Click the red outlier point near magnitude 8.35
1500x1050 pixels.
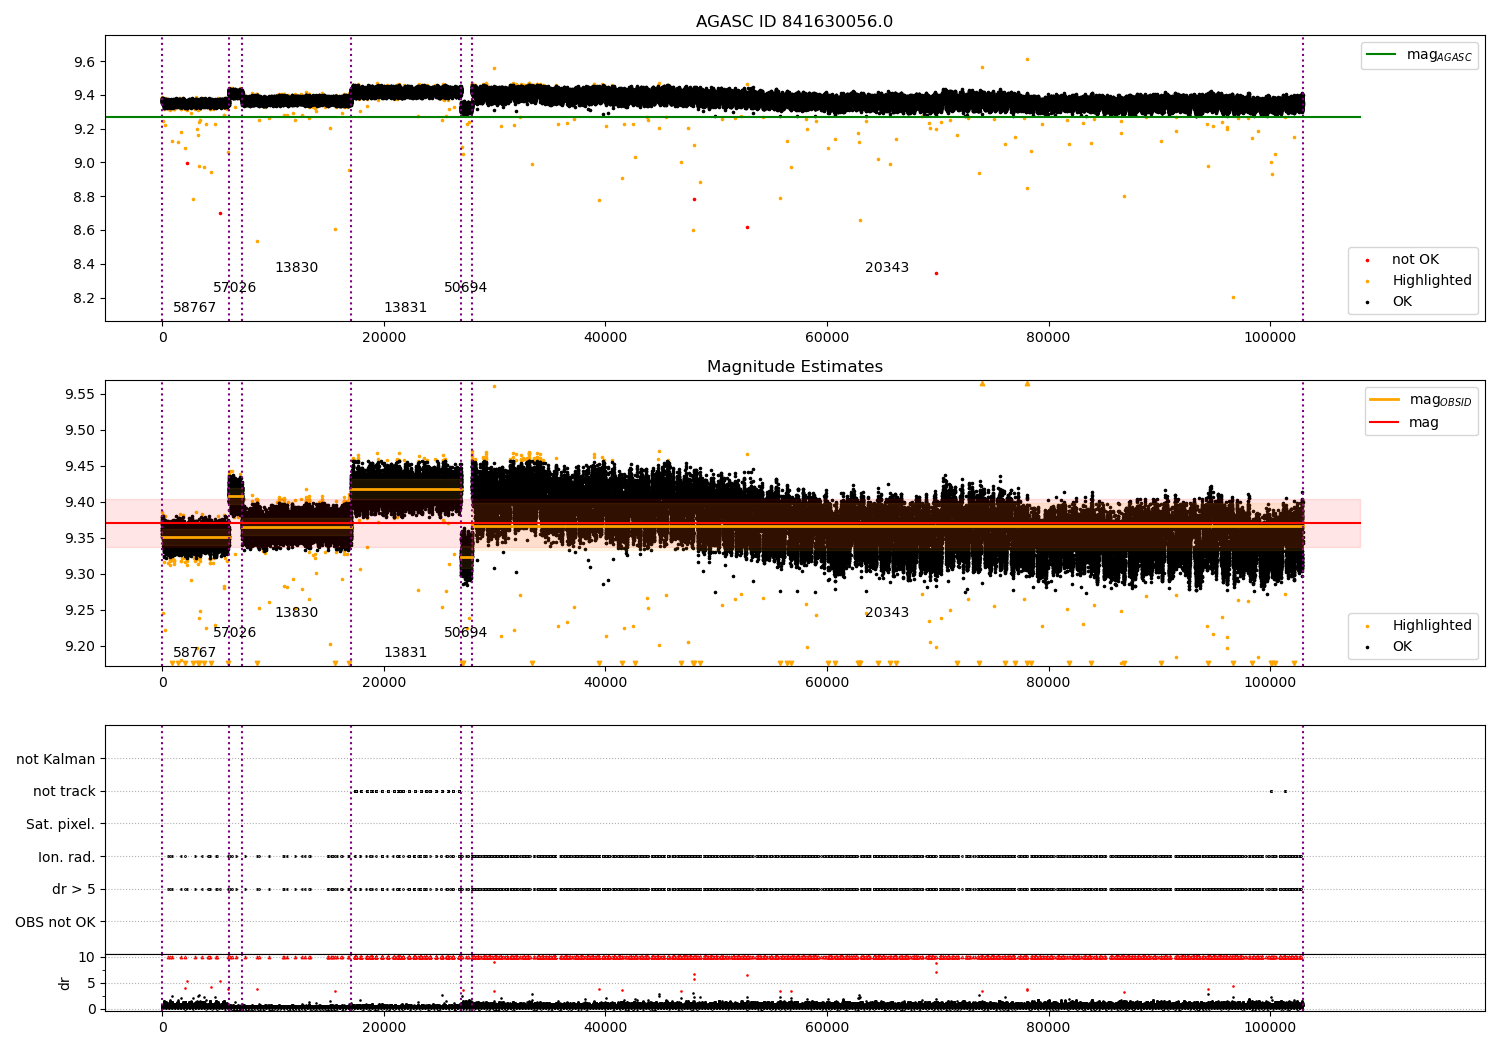pos(936,273)
